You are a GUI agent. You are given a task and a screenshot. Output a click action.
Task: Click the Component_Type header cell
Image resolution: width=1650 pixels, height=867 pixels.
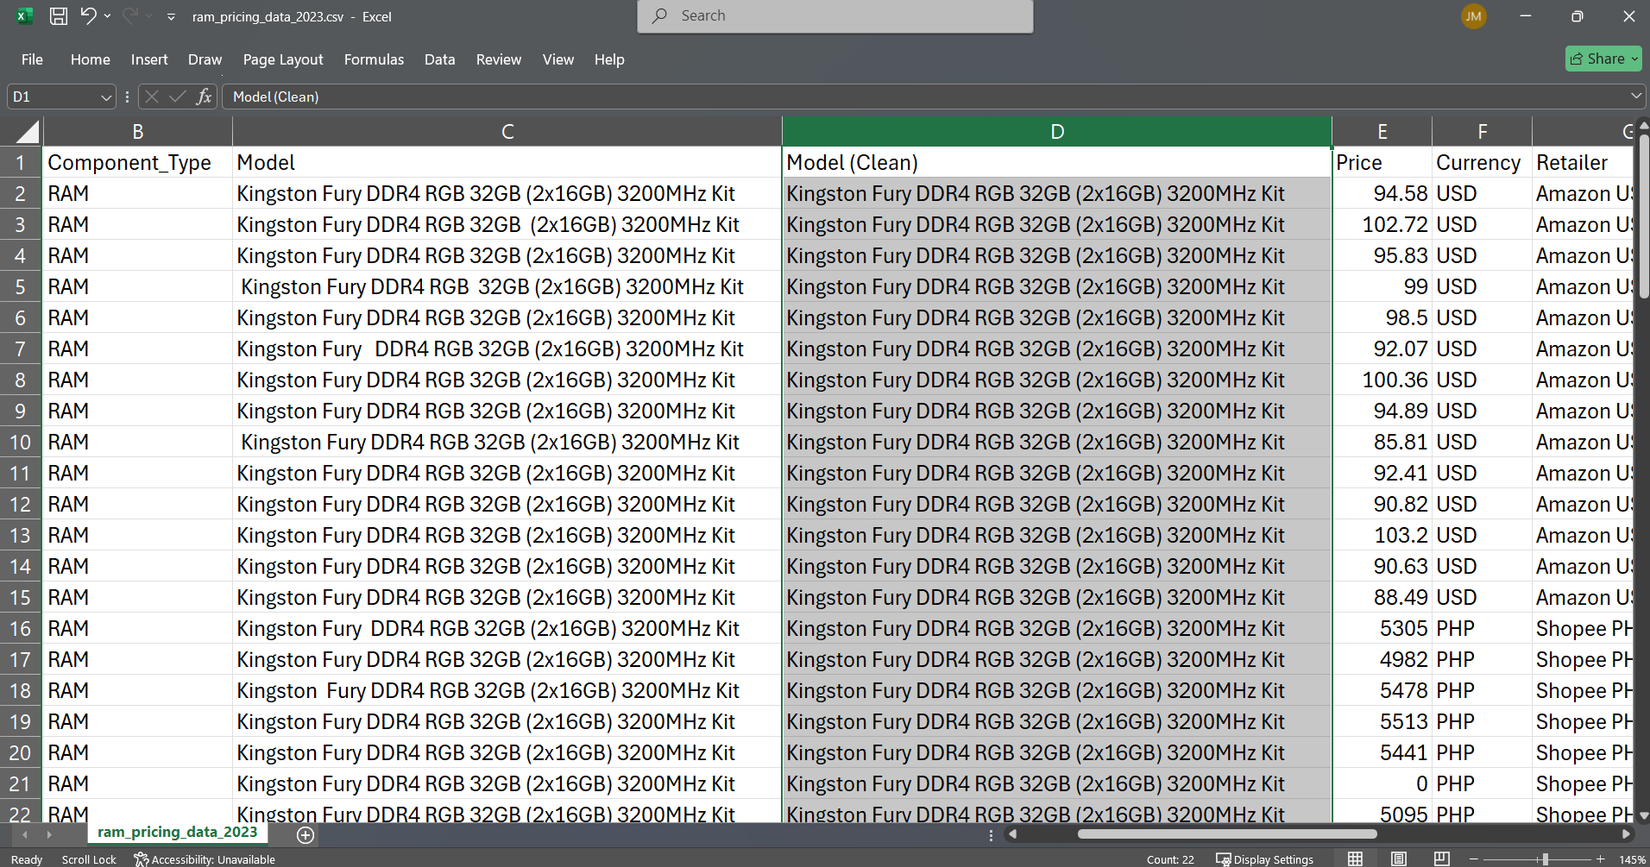pyautogui.click(x=138, y=163)
